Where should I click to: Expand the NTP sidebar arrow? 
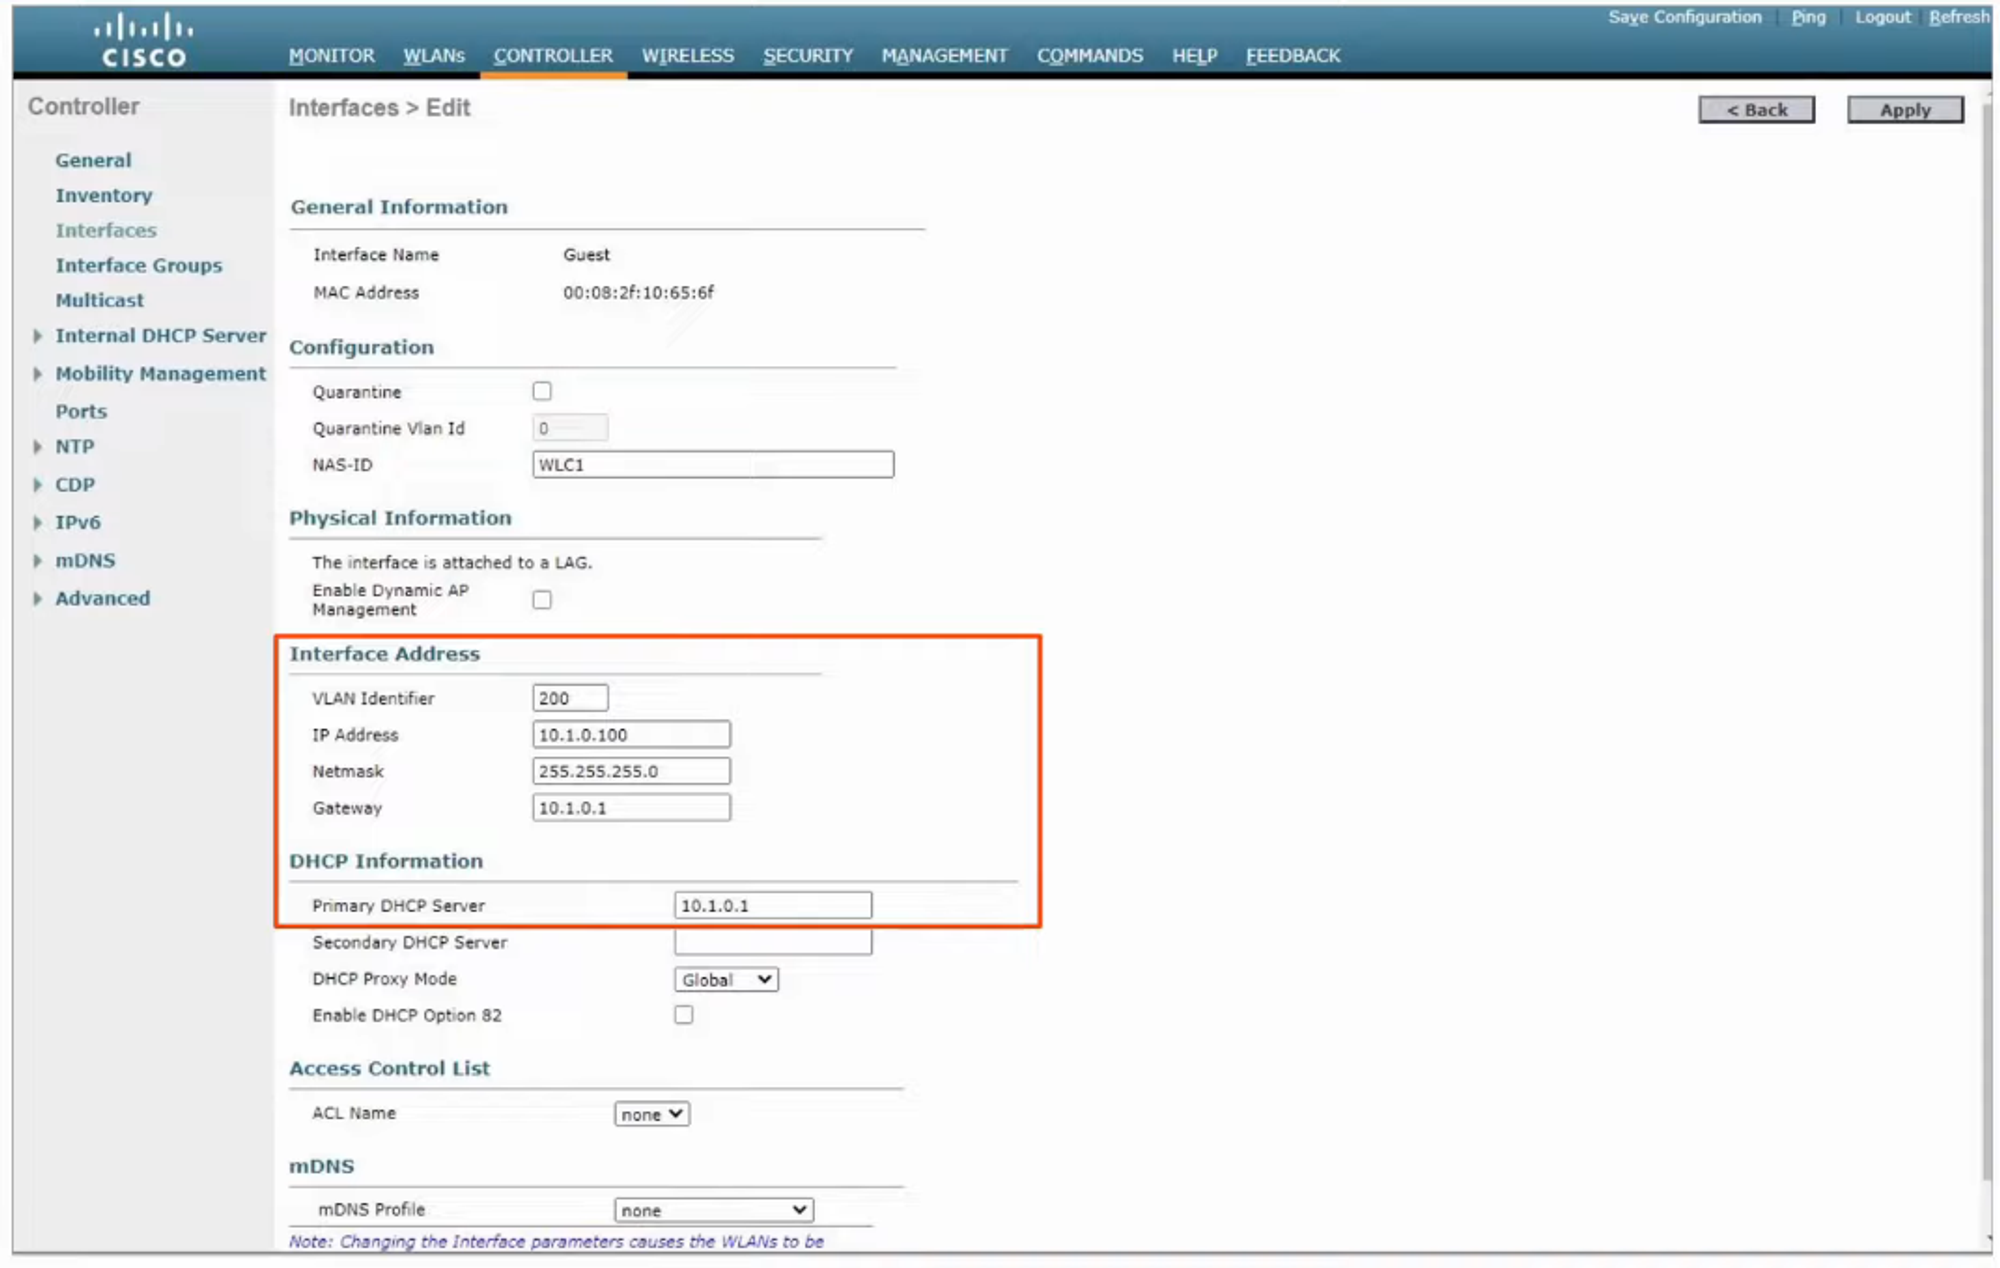click(x=38, y=447)
